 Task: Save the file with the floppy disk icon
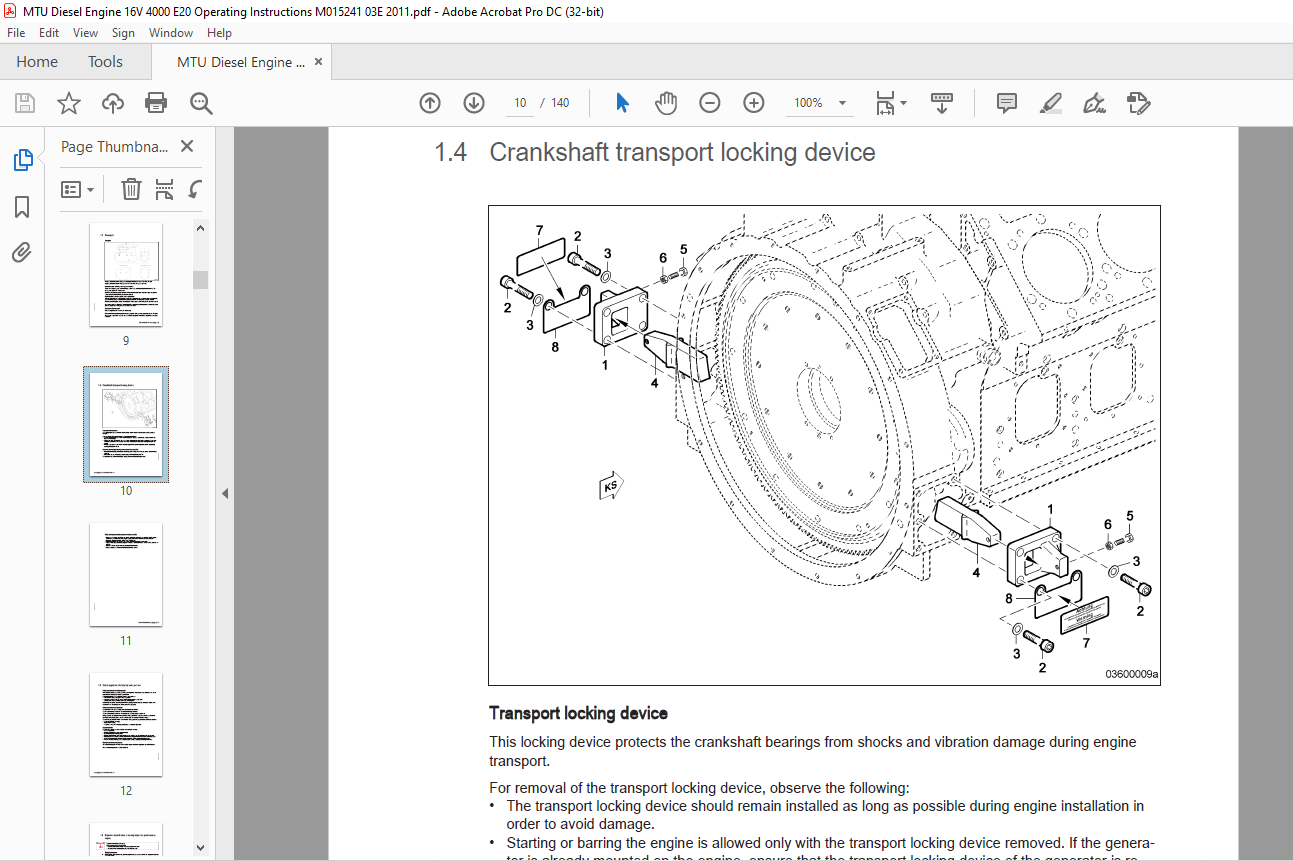(x=25, y=103)
